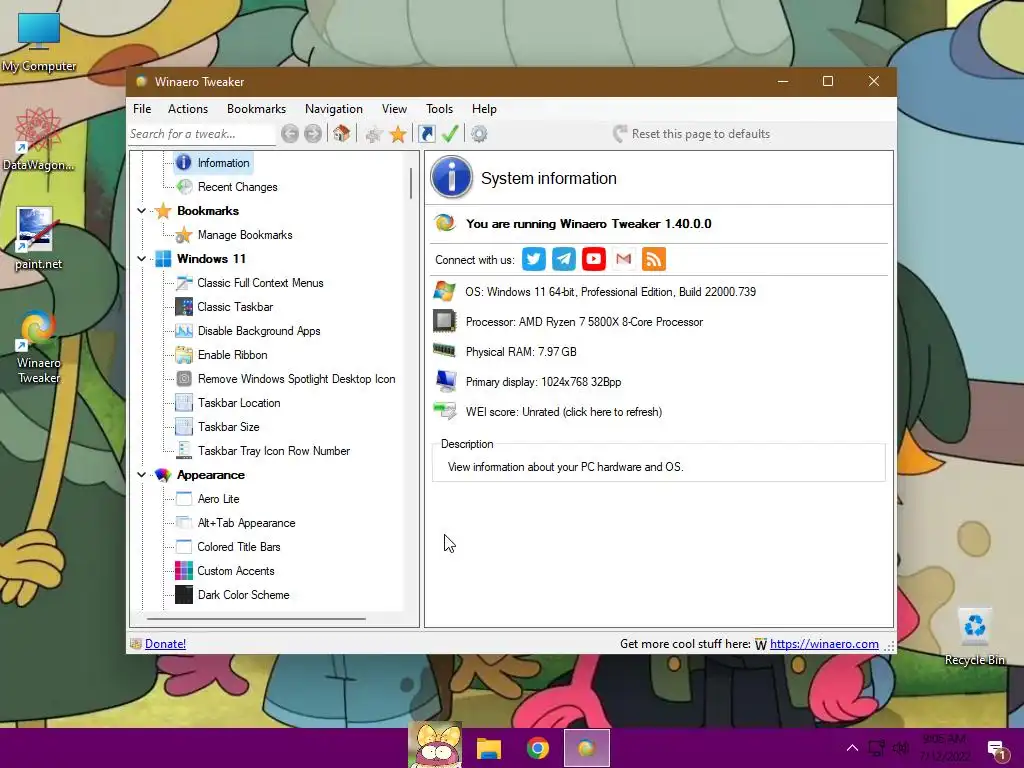Open Chrome from the taskbar

tap(538, 748)
